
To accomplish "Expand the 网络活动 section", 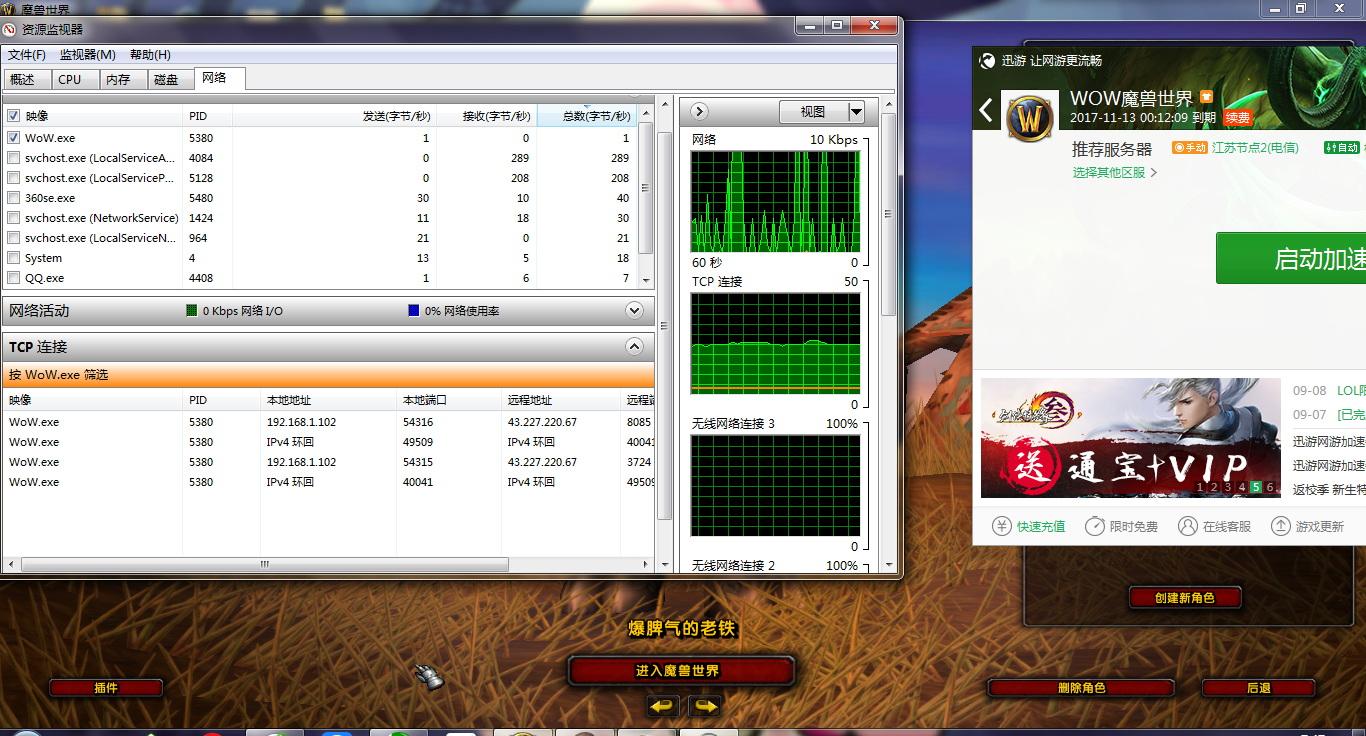I will (633, 311).
